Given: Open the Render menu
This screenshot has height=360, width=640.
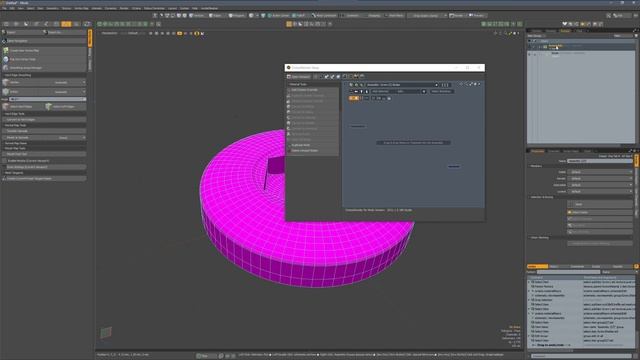Looking at the screenshot, I should coord(124,8).
